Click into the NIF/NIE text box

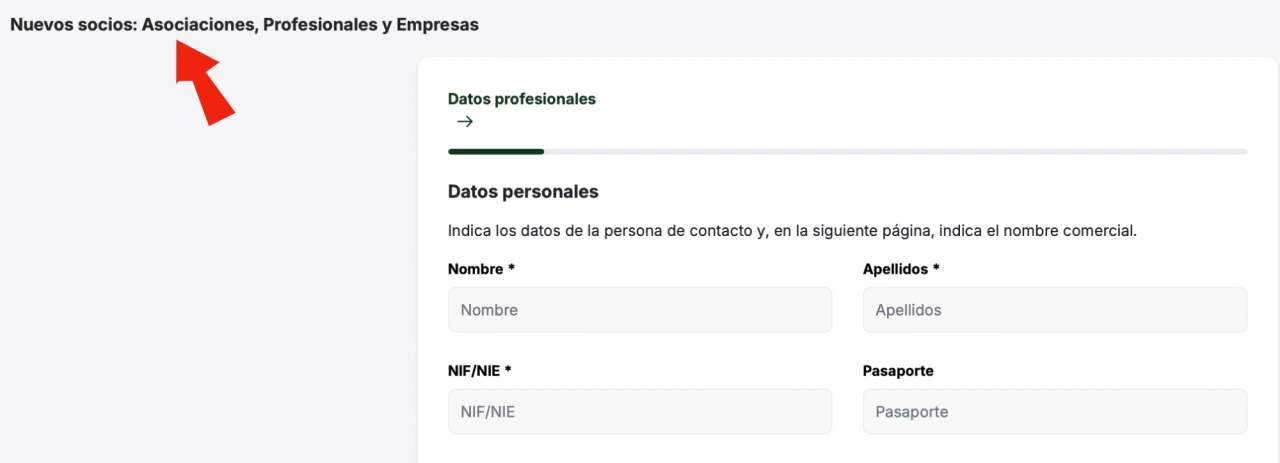tap(639, 411)
